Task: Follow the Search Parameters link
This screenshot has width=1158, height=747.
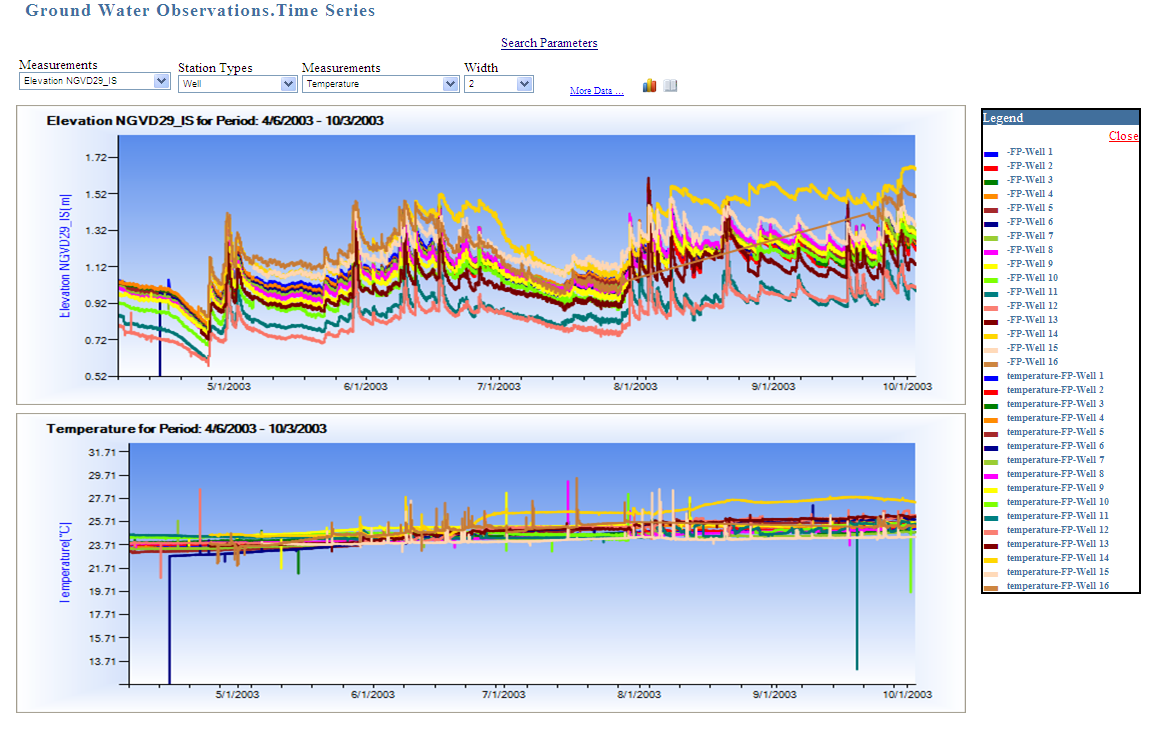Action: 548,43
